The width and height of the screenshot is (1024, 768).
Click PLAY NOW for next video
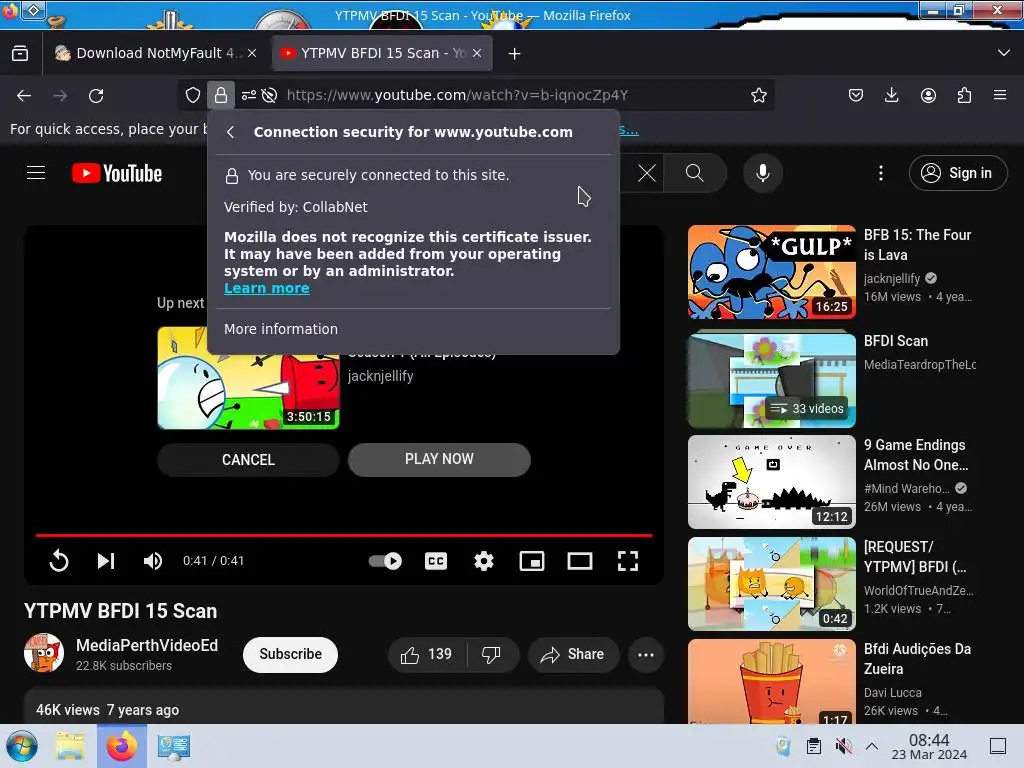[x=439, y=460]
